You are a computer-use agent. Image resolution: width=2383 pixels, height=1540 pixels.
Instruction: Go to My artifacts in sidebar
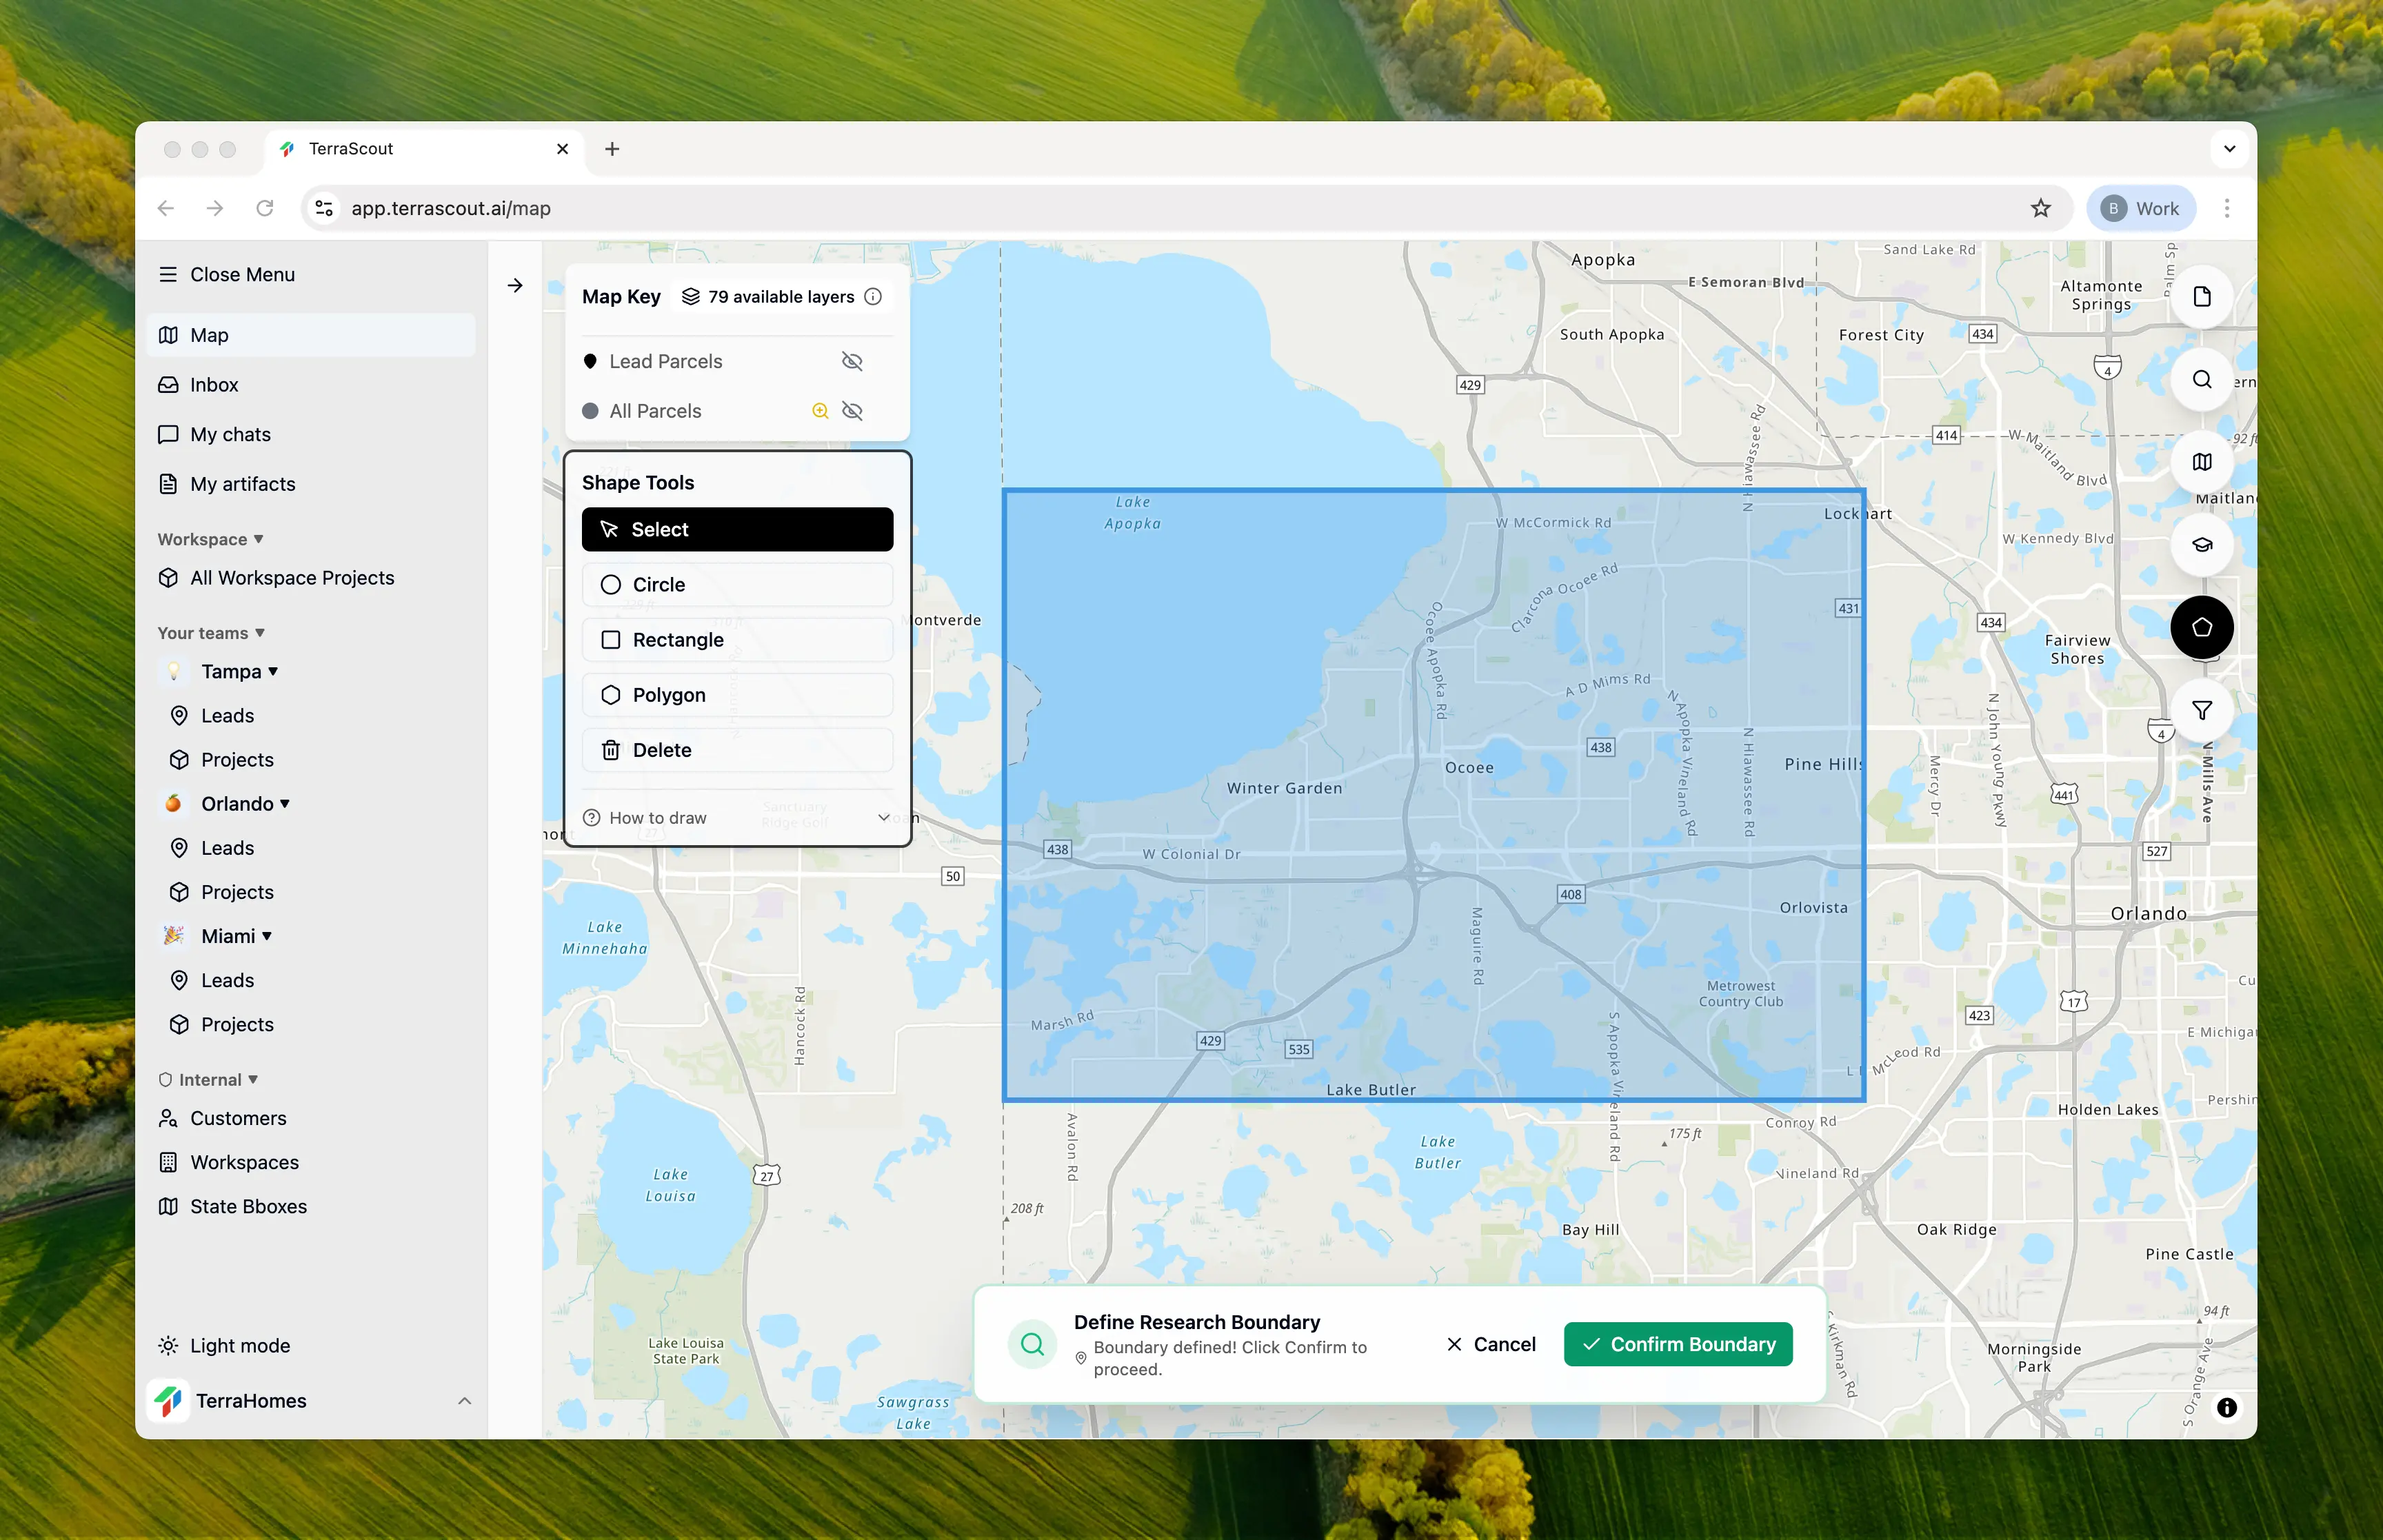click(x=242, y=484)
